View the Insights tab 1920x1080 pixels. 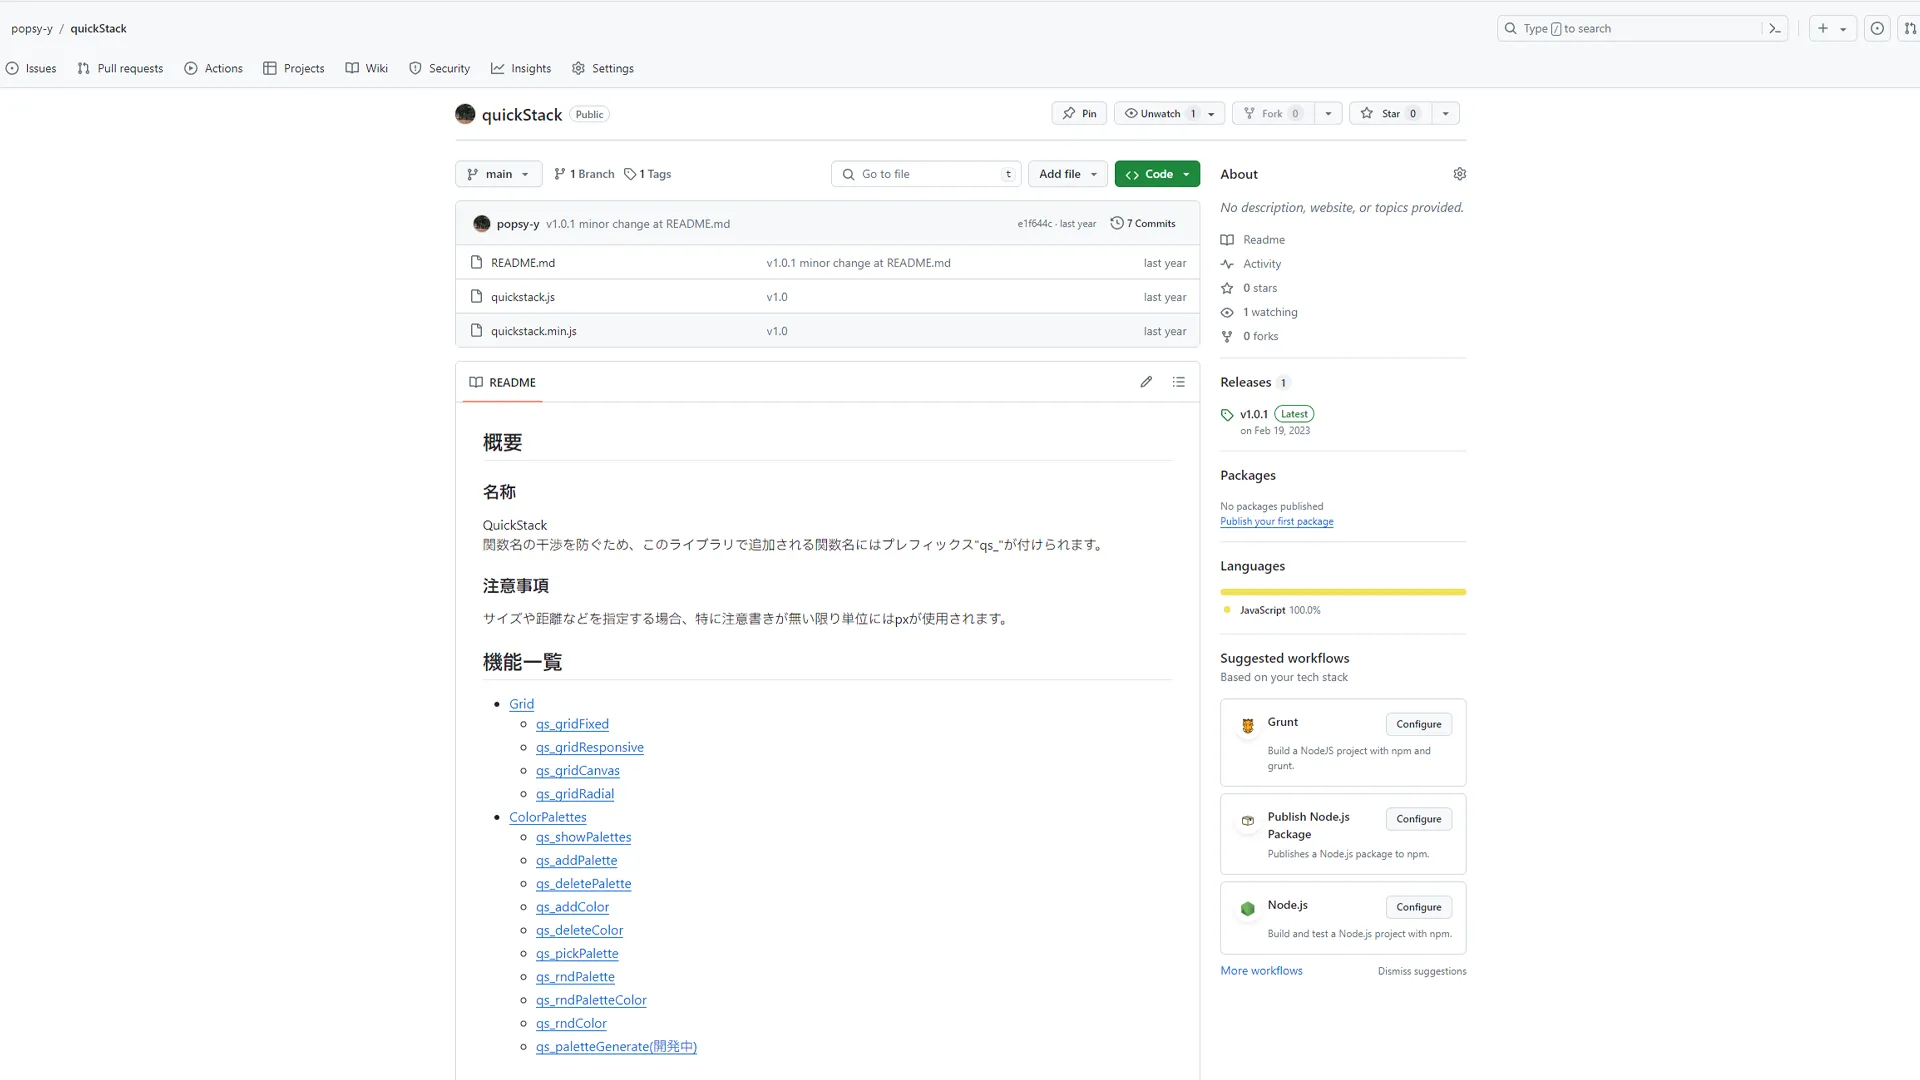click(x=521, y=69)
